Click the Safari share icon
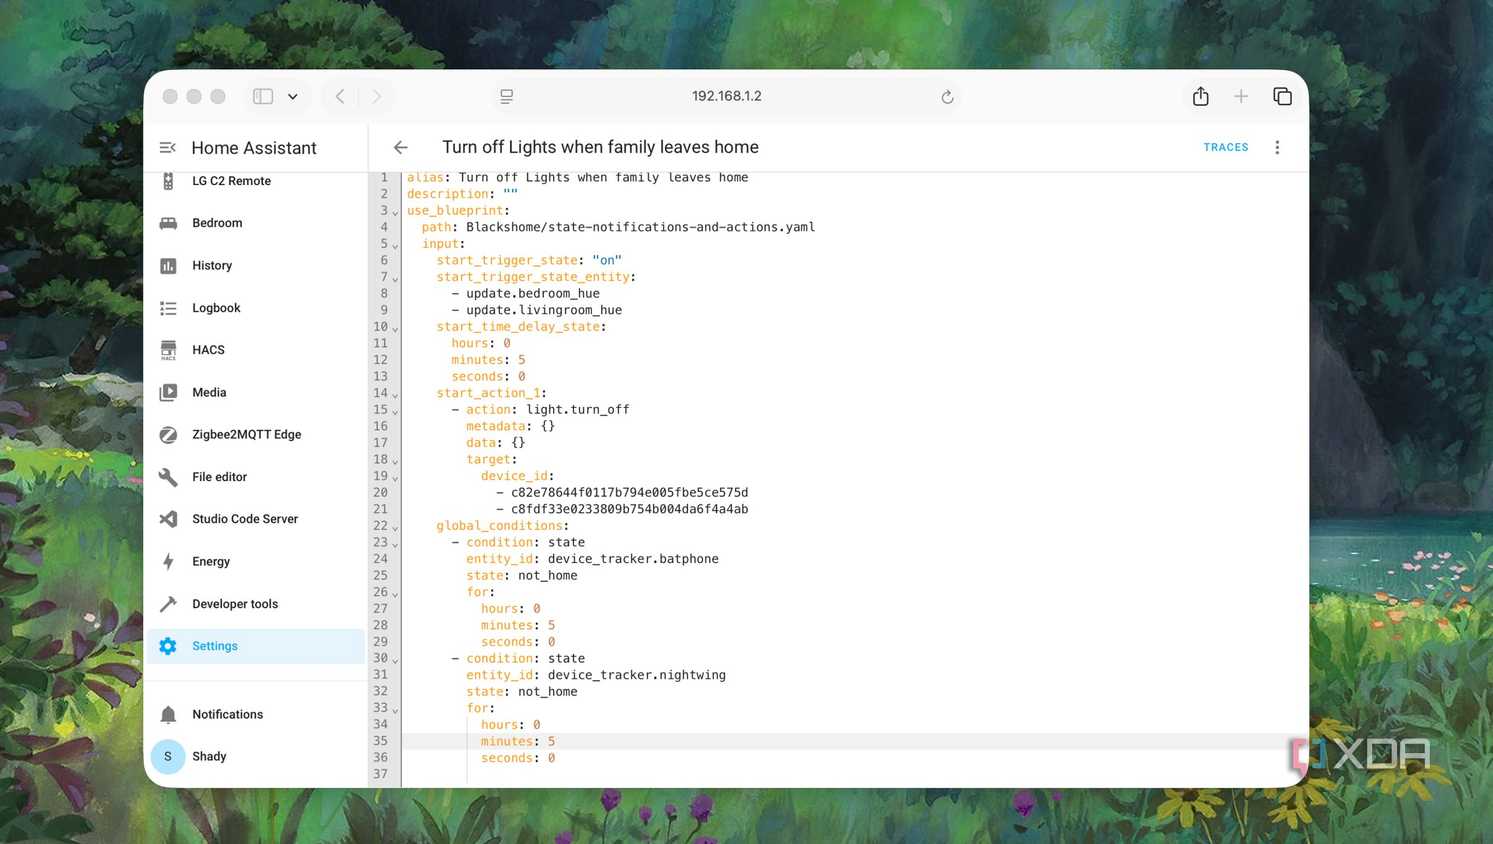Viewport: 1493px width, 844px height. coord(1201,96)
